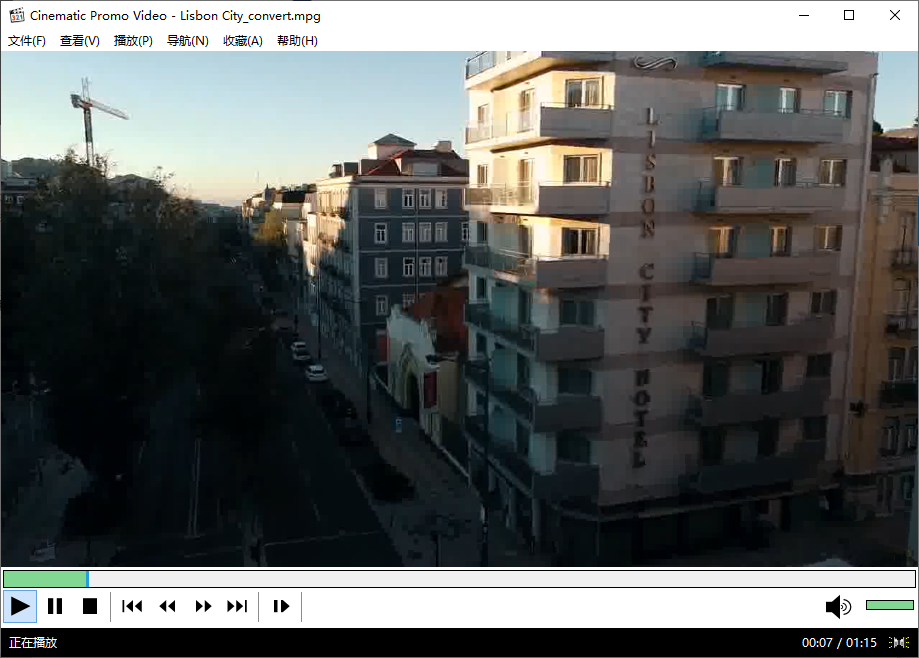Skip to the next file
Screen dimensions: 919x658
(237, 606)
